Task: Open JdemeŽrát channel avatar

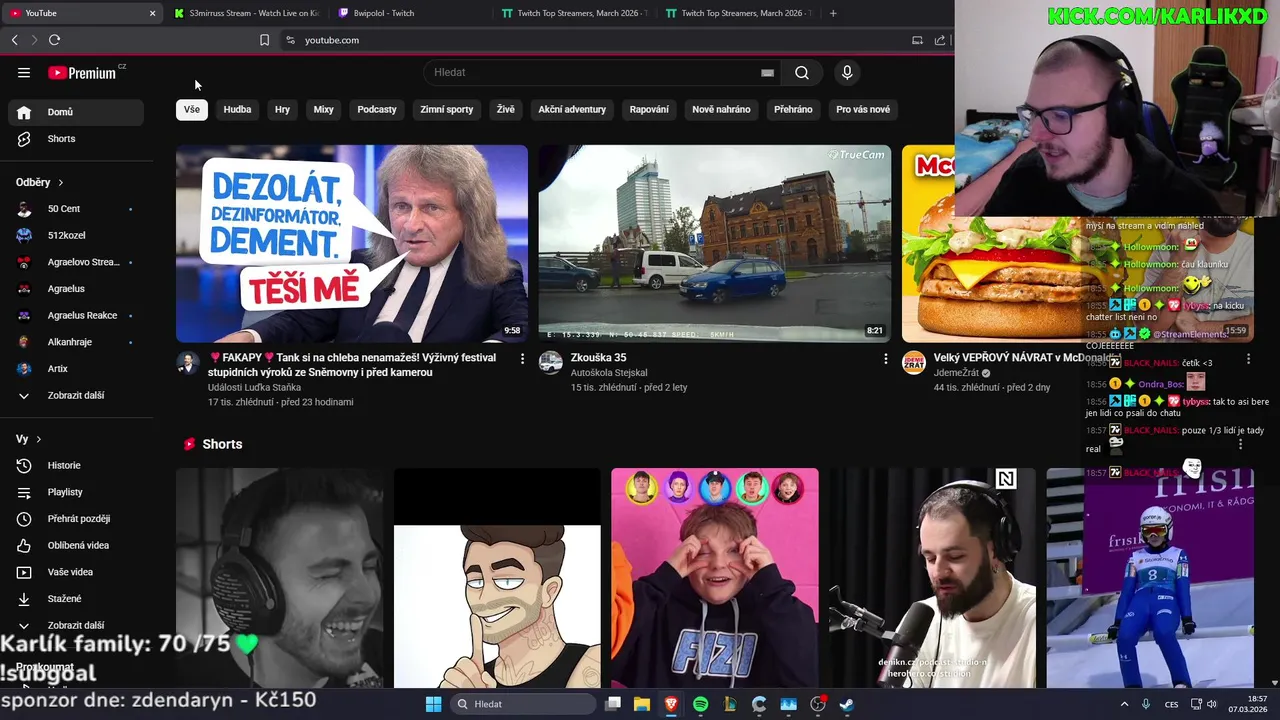Action: (914, 362)
